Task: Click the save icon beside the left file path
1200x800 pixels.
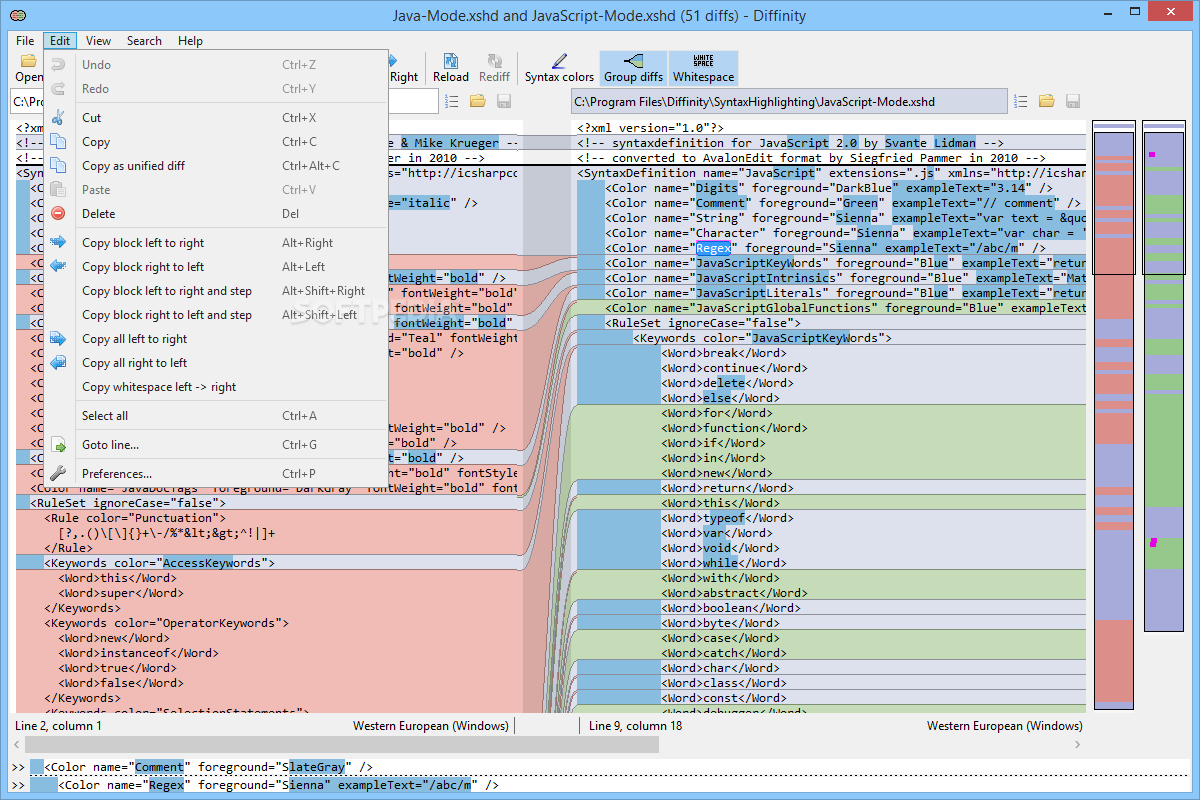Action: coord(504,101)
